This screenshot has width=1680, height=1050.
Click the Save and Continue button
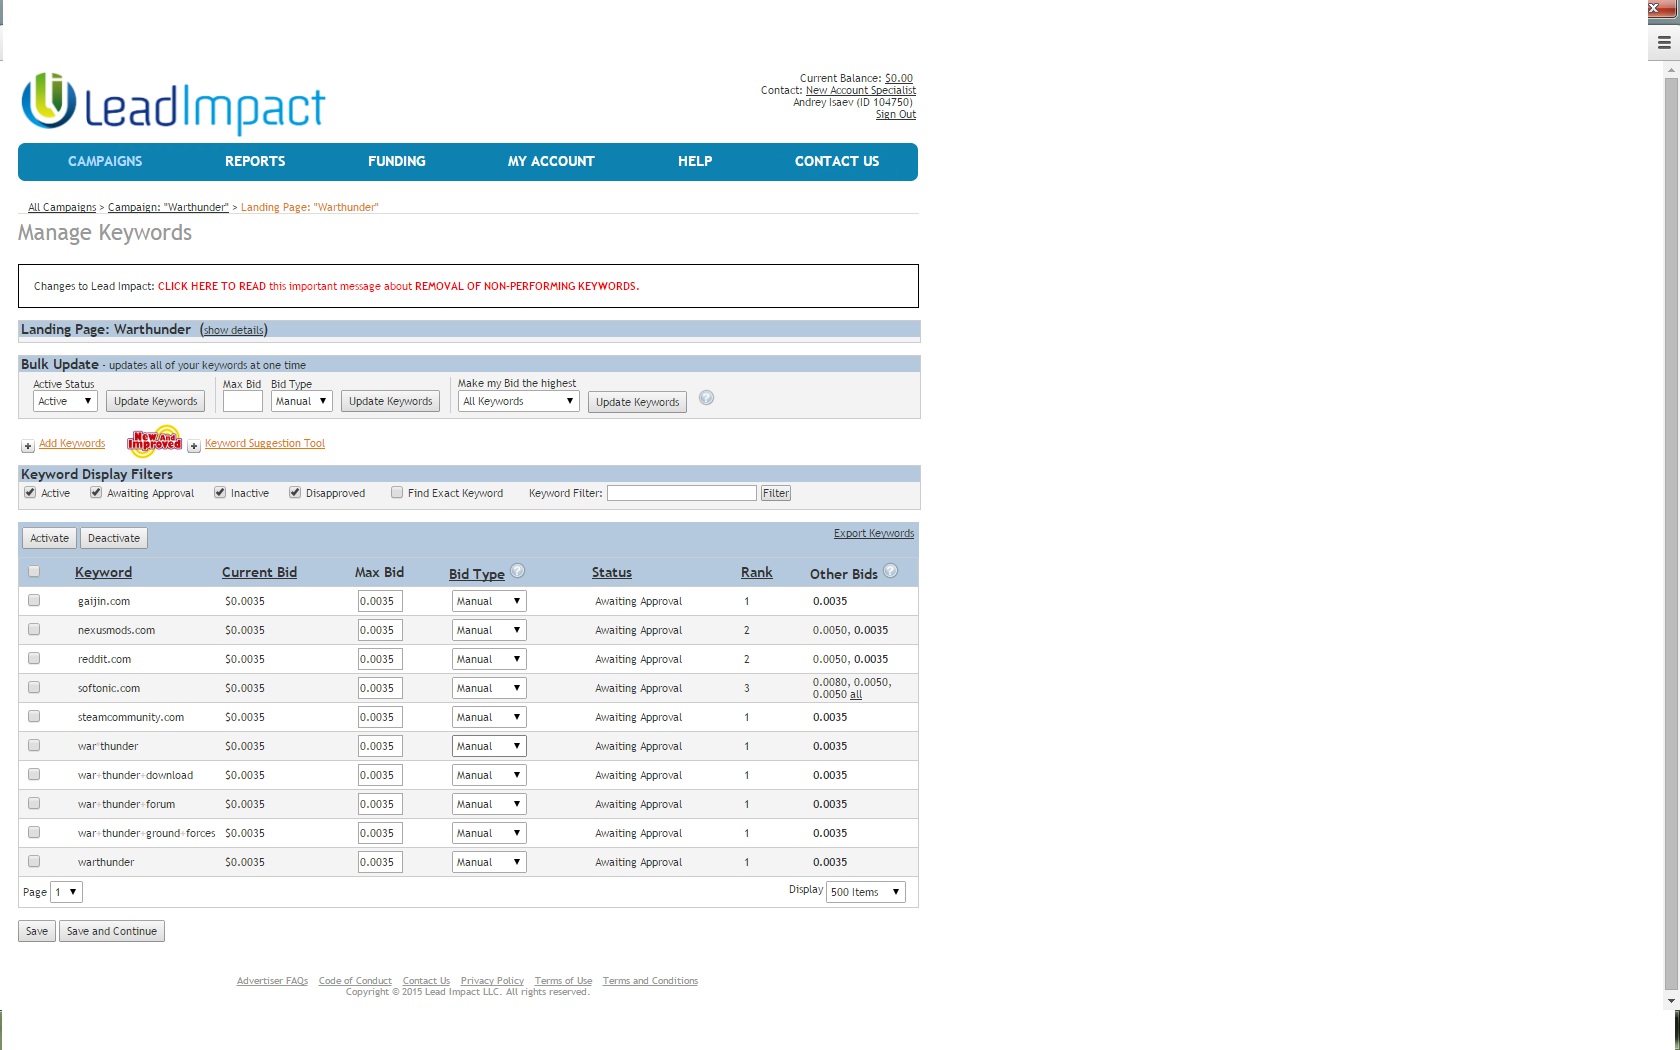pos(112,931)
